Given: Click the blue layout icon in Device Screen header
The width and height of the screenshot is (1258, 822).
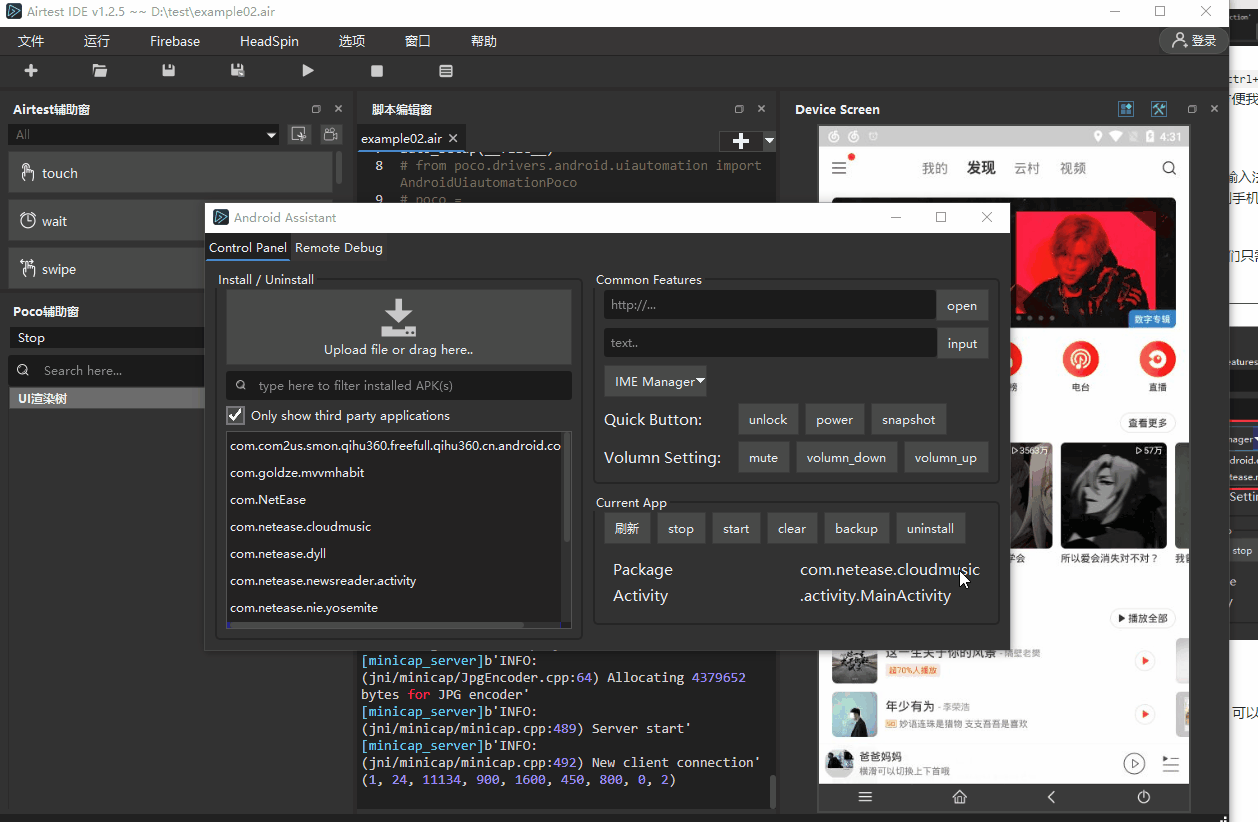Looking at the screenshot, I should 1126,109.
